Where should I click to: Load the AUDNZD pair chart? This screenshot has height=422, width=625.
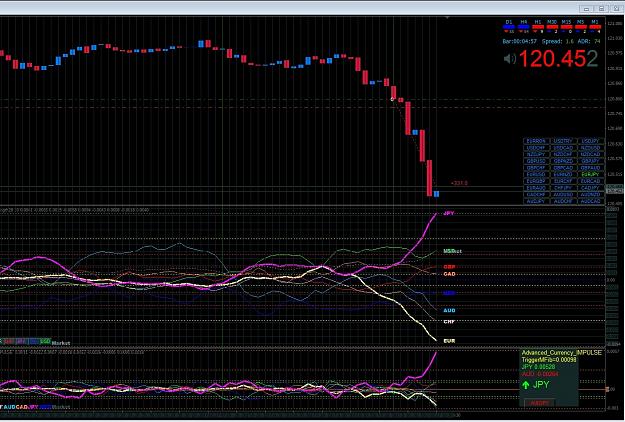click(591, 194)
